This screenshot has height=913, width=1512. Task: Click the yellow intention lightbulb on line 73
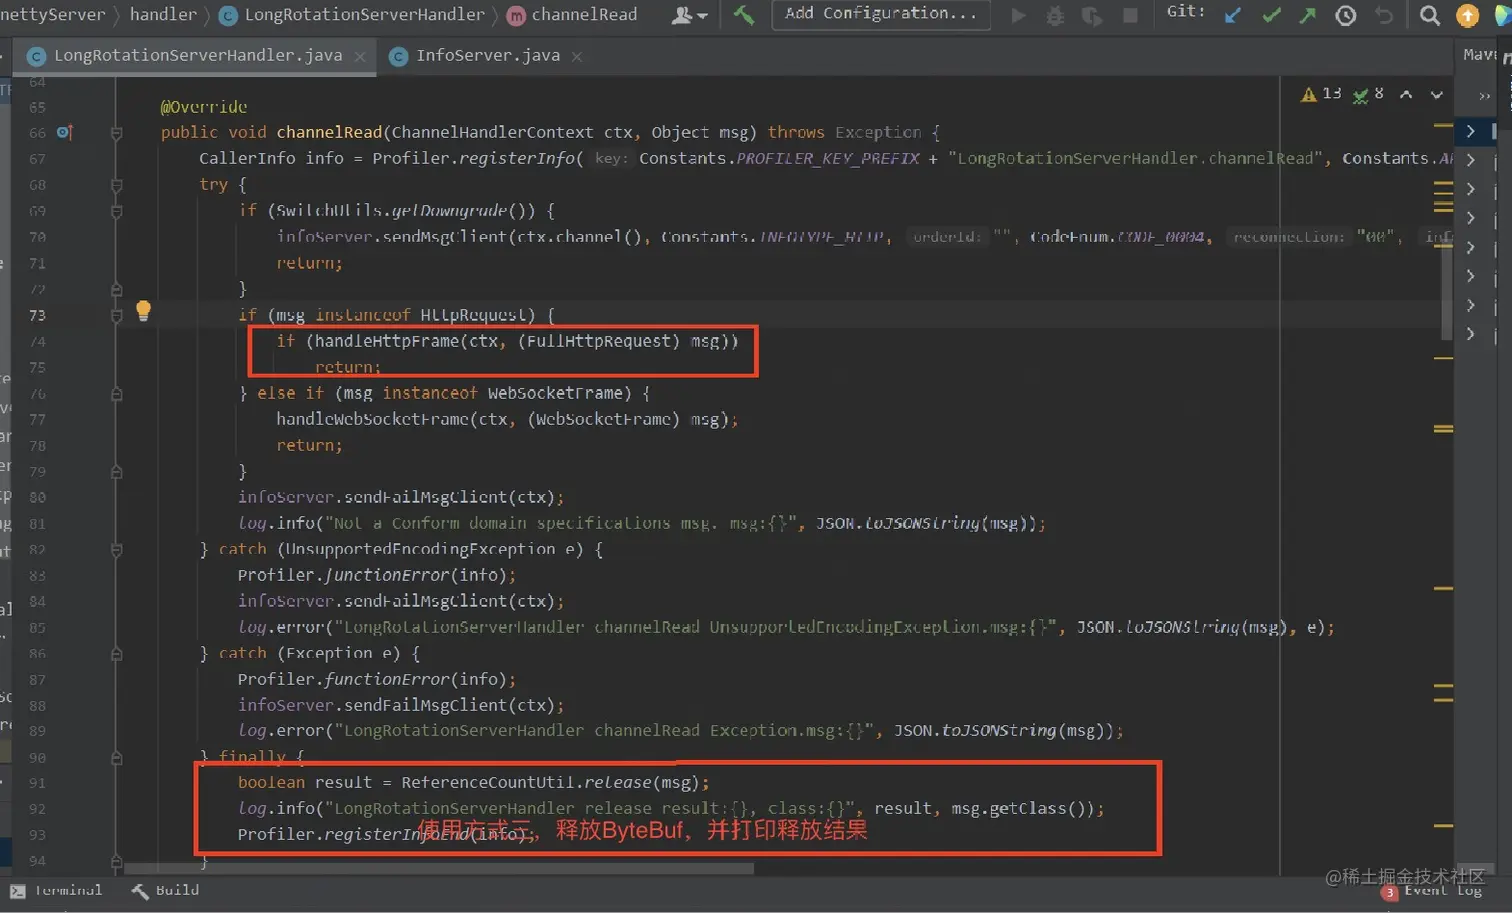click(143, 311)
